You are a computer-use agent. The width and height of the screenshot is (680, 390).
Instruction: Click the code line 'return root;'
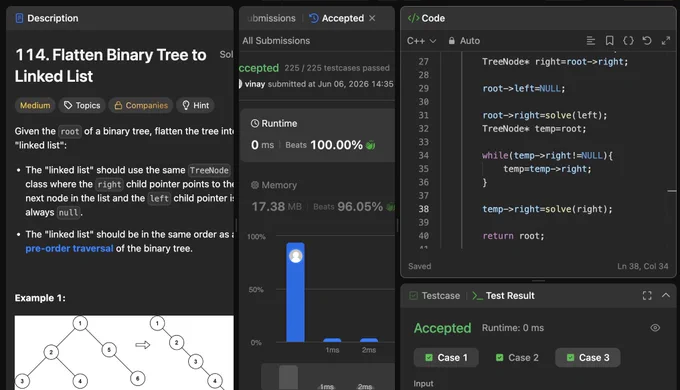coord(513,236)
